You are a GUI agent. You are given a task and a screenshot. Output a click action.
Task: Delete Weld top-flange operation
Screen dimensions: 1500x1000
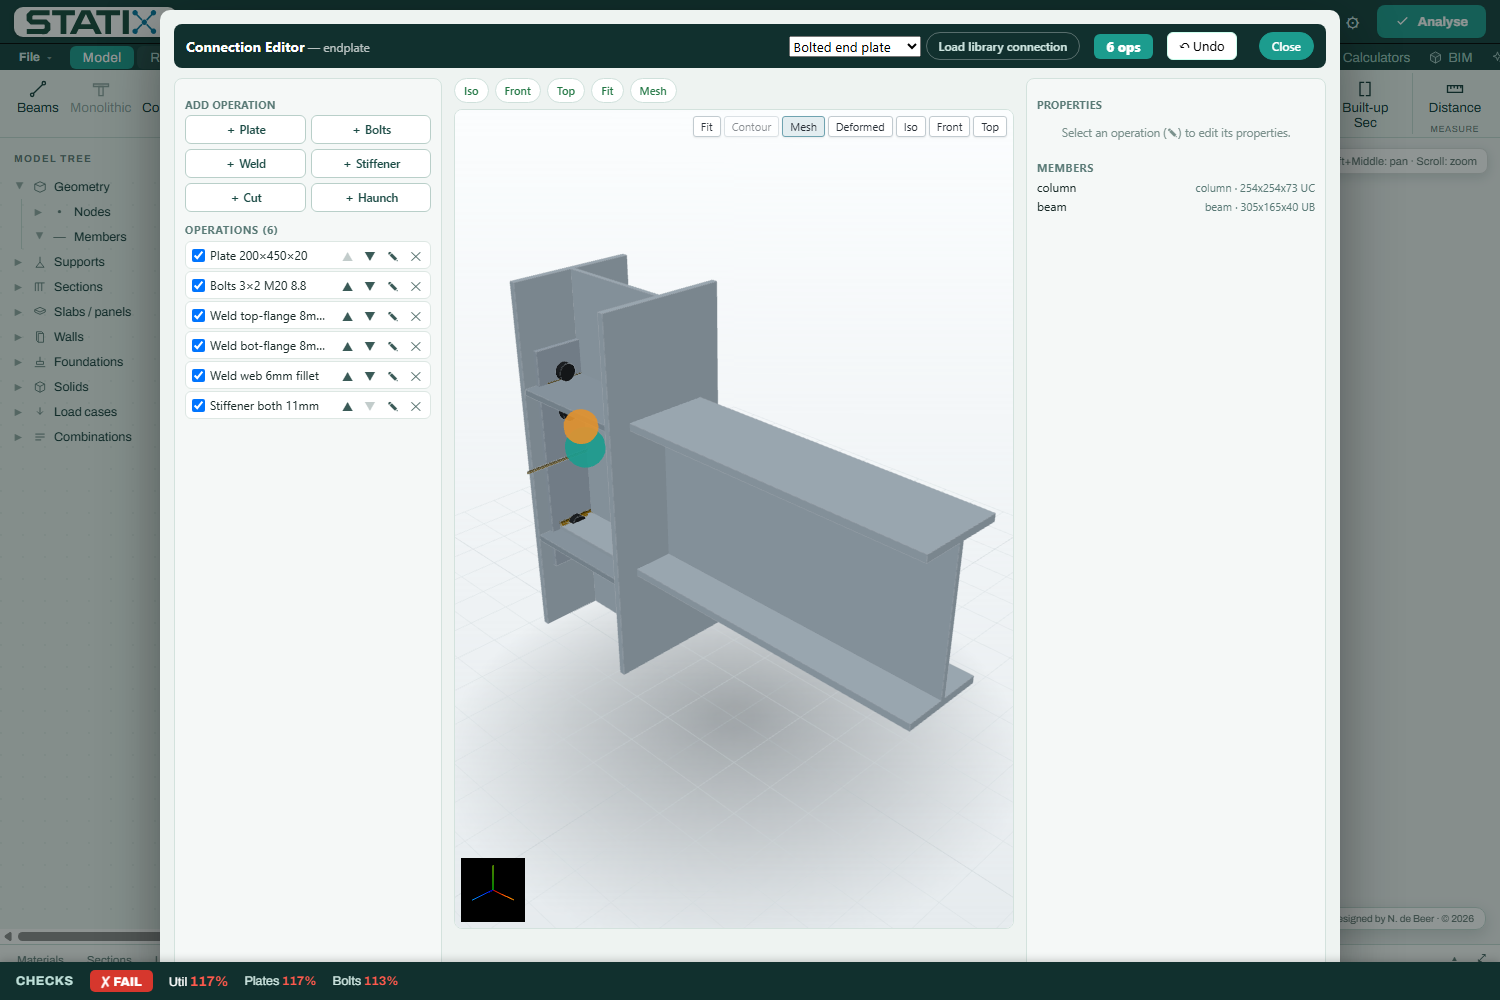point(416,316)
